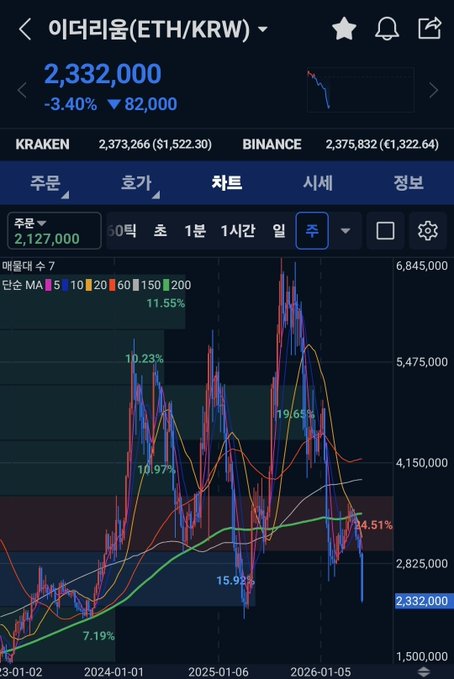Expand more timeframe options arrow
454x679 pixels.
[x=345, y=230]
